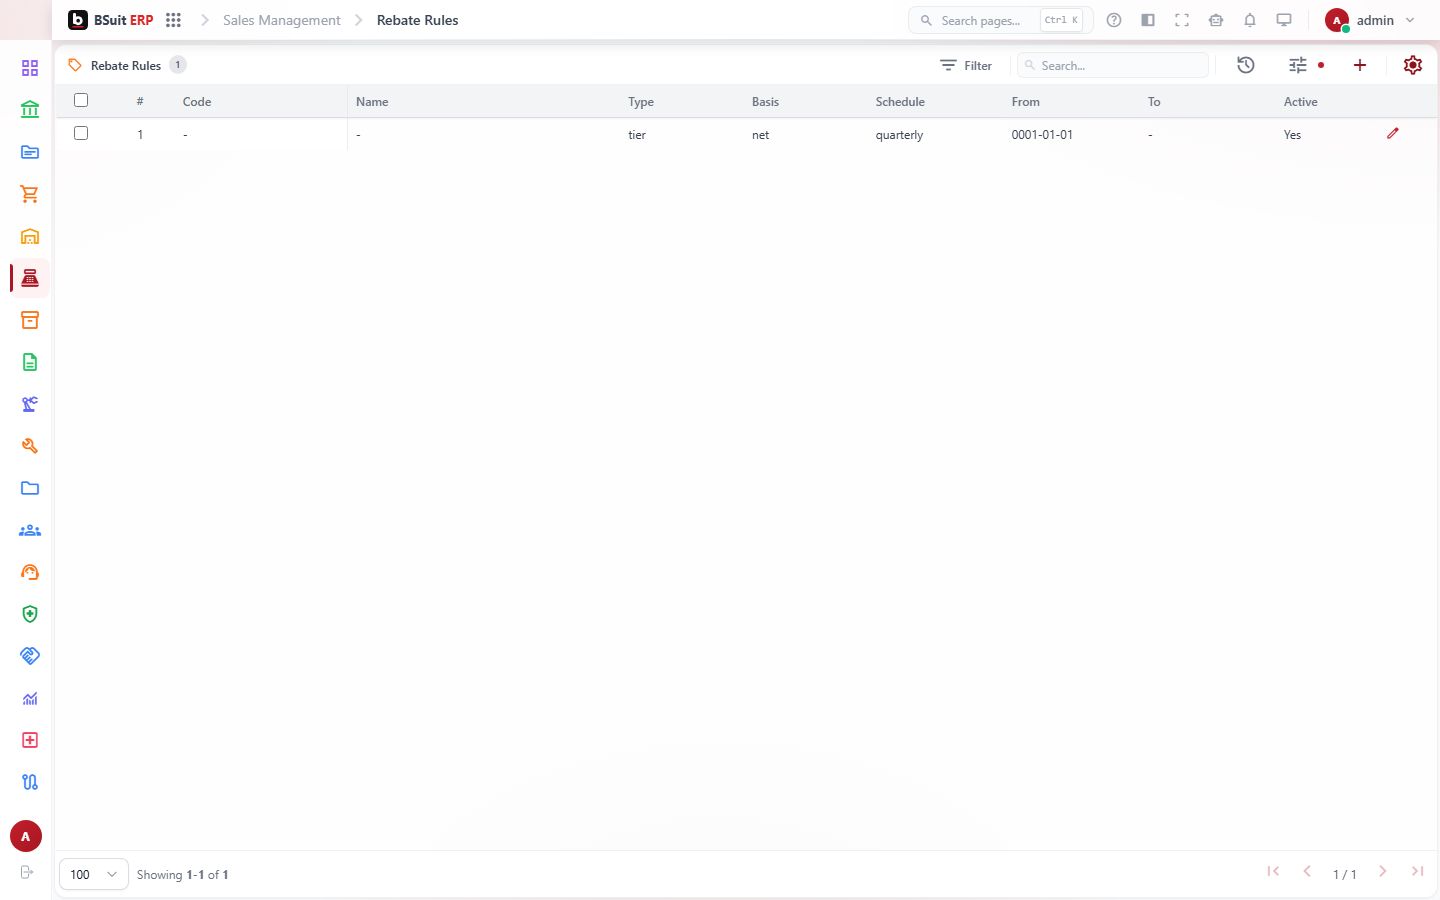The height and width of the screenshot is (900, 1440).
Task: Sort by the To column header
Action: [x=1154, y=102]
